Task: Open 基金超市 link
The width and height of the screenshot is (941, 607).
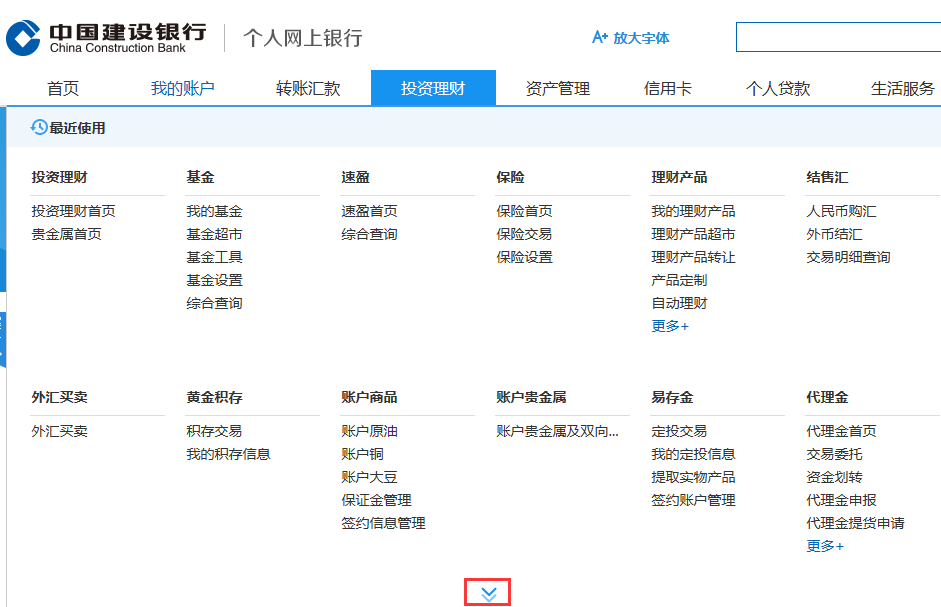Action: (214, 234)
